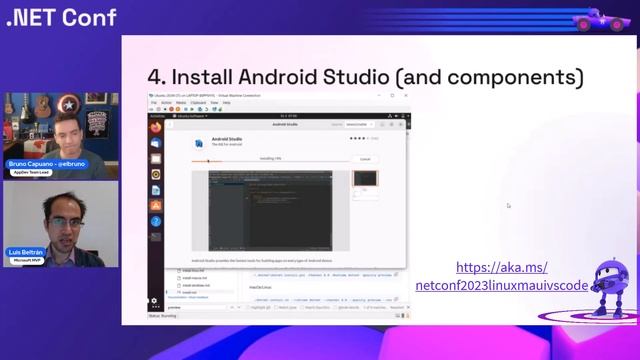640x360 pixels.
Task: Open Files manager from the dock
Action: [156, 159]
